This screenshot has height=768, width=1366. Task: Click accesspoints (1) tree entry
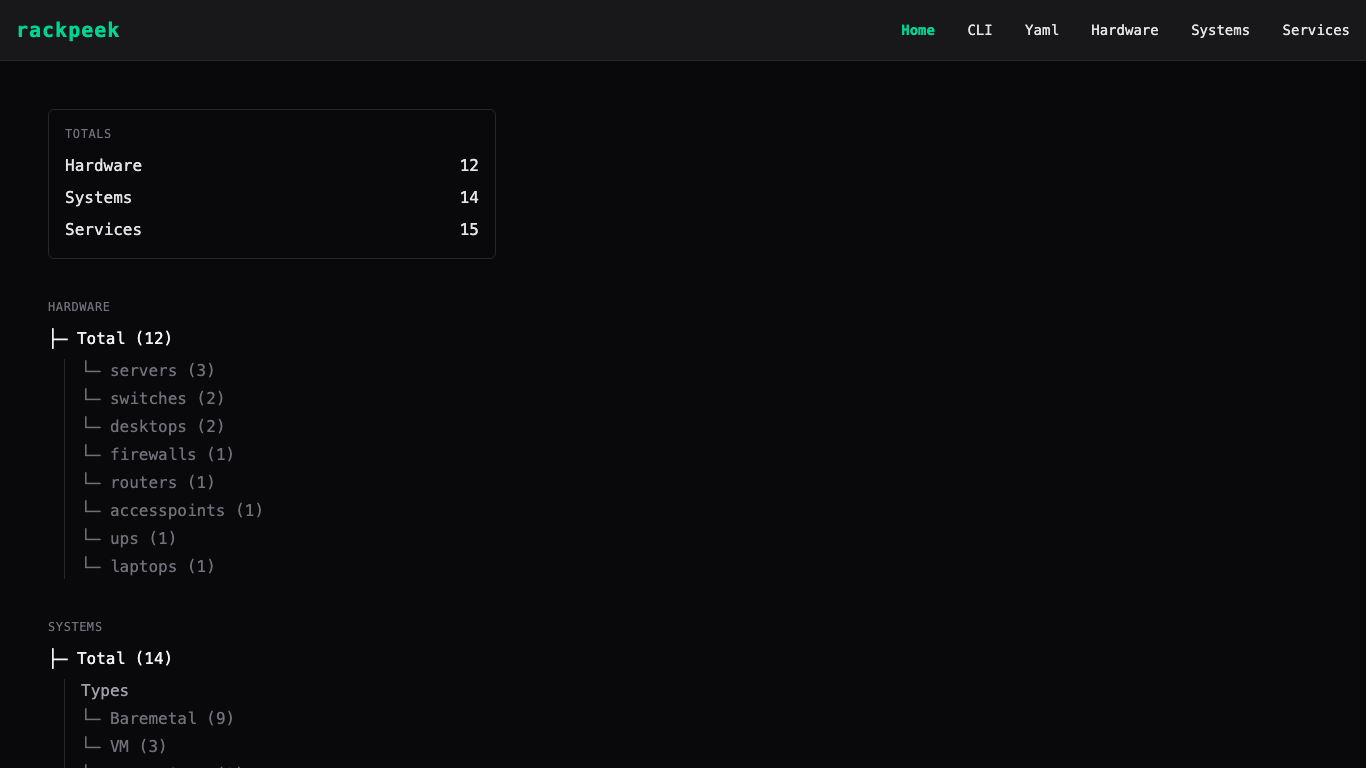click(x=186, y=511)
